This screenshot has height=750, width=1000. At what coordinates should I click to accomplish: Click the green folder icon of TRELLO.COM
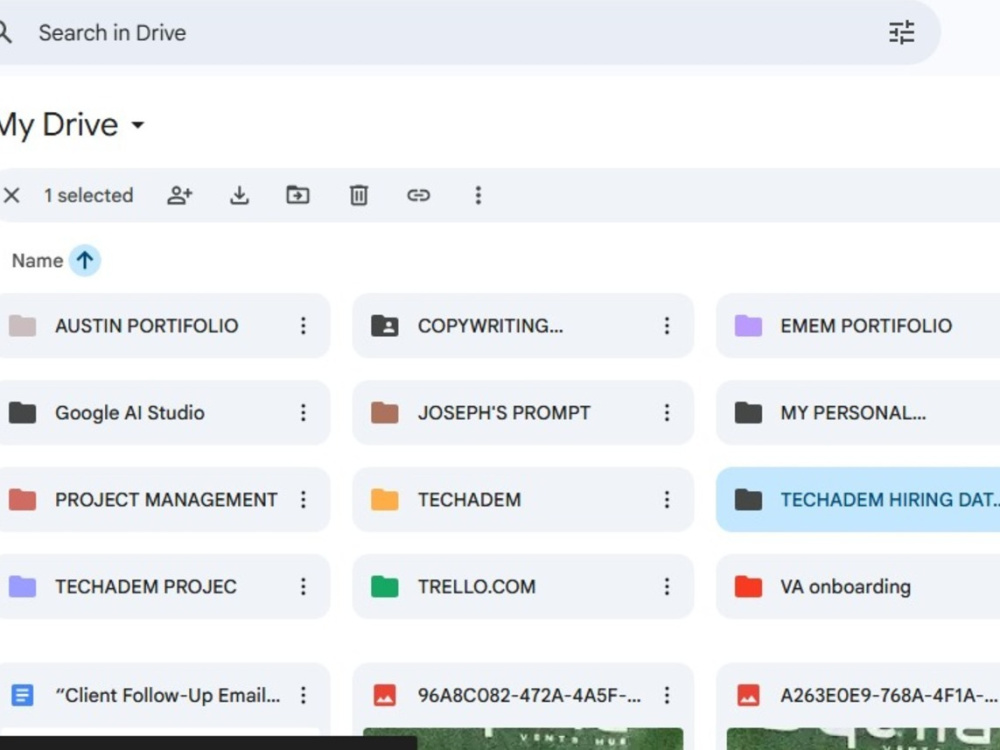(x=385, y=586)
